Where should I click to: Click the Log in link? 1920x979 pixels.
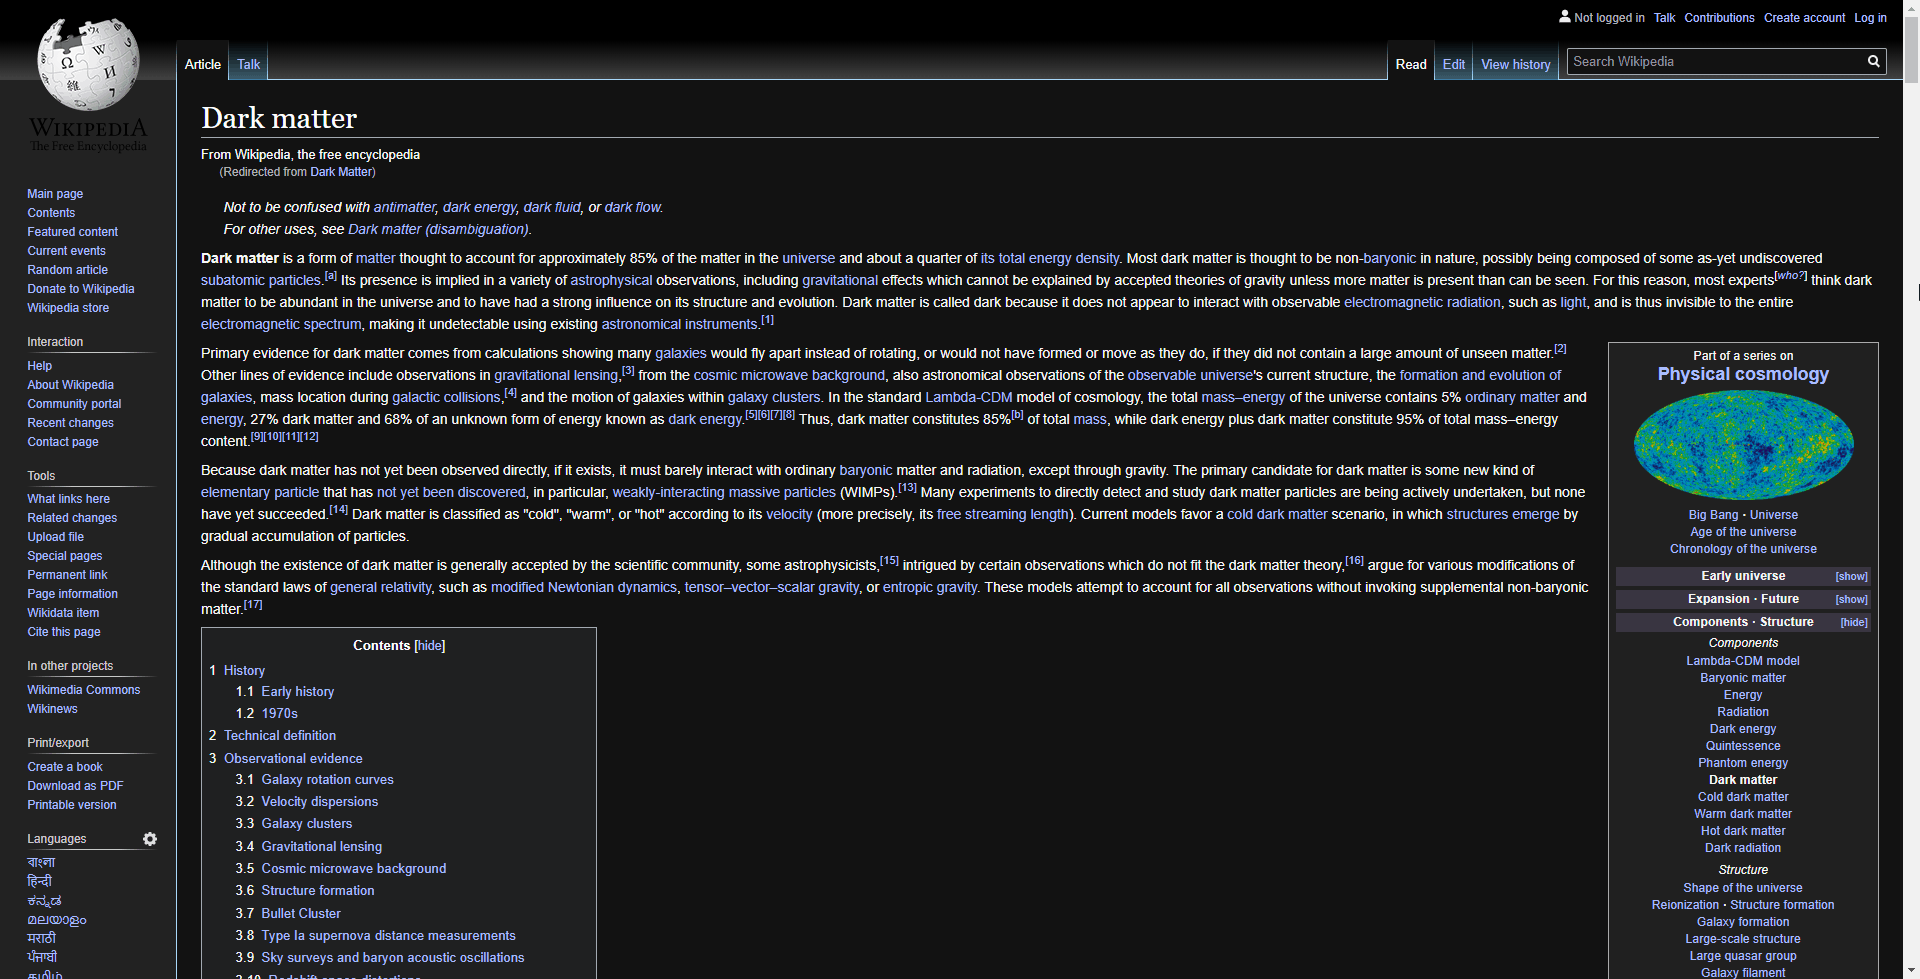point(1870,17)
